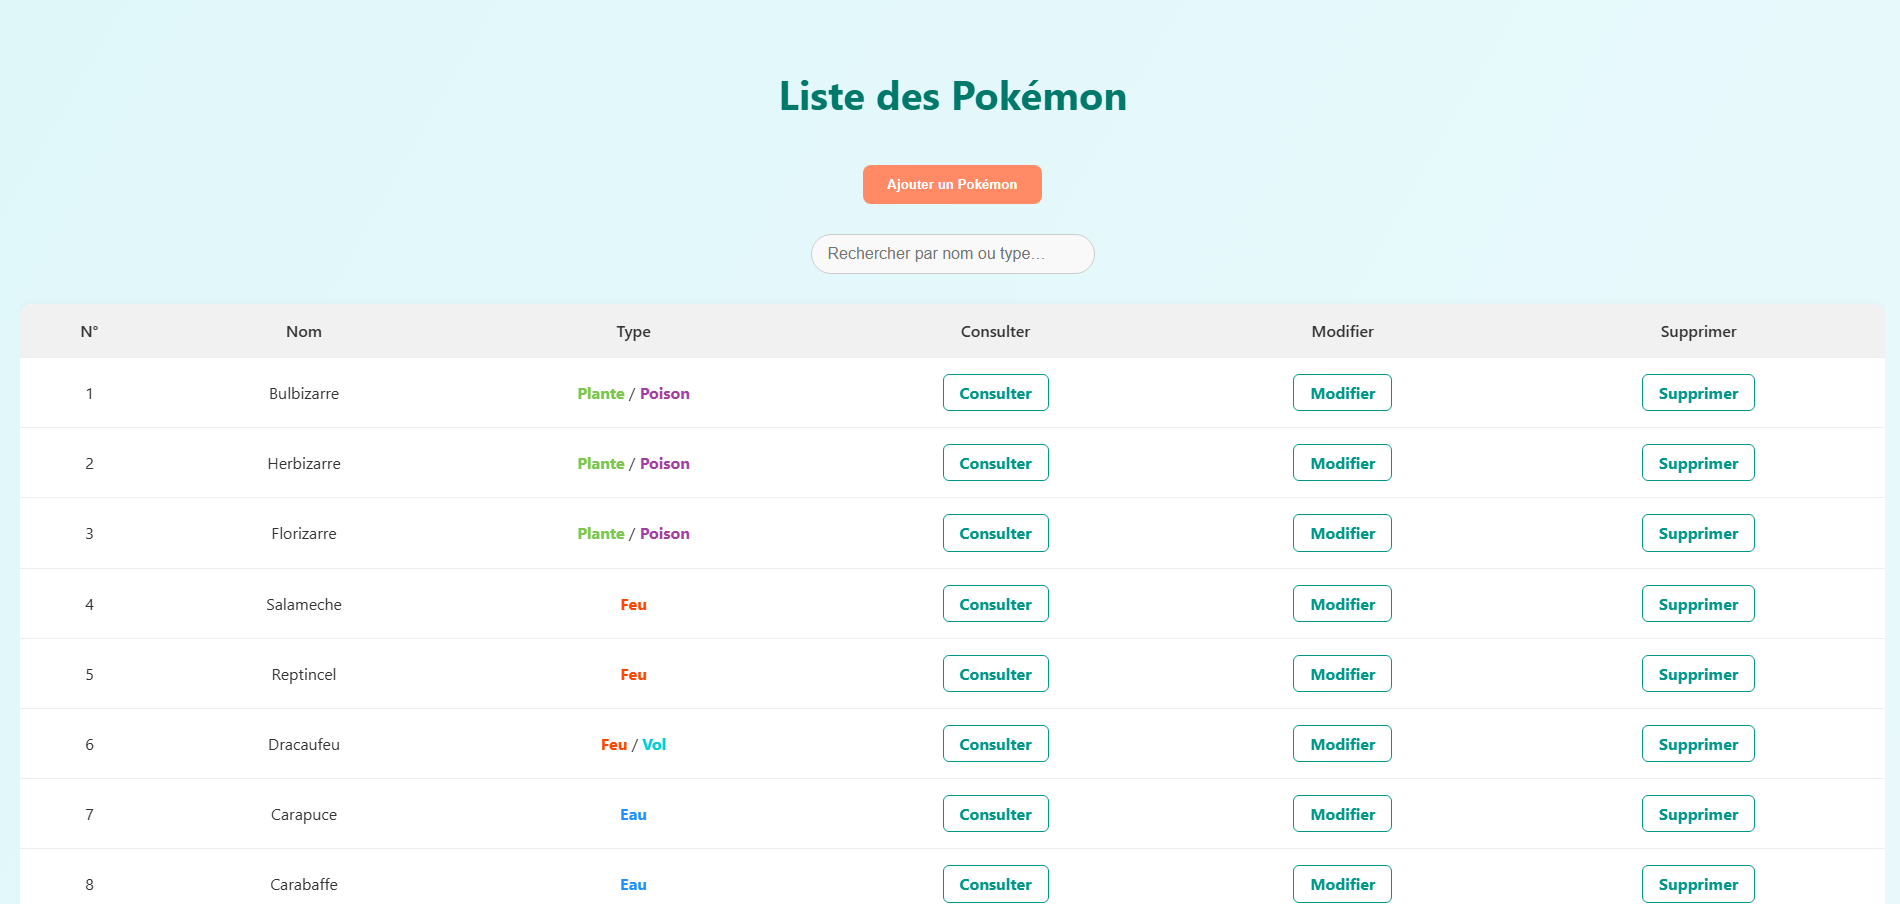Screen dimensions: 1900x904
Task: Open Consulter for Carabaffe
Action: [995, 884]
